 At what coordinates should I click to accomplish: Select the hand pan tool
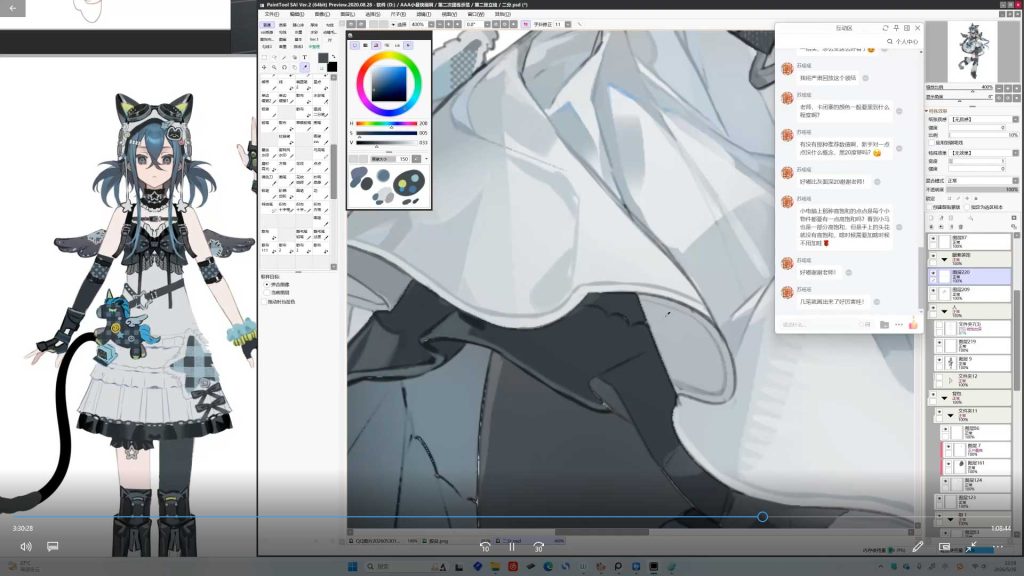coord(295,67)
